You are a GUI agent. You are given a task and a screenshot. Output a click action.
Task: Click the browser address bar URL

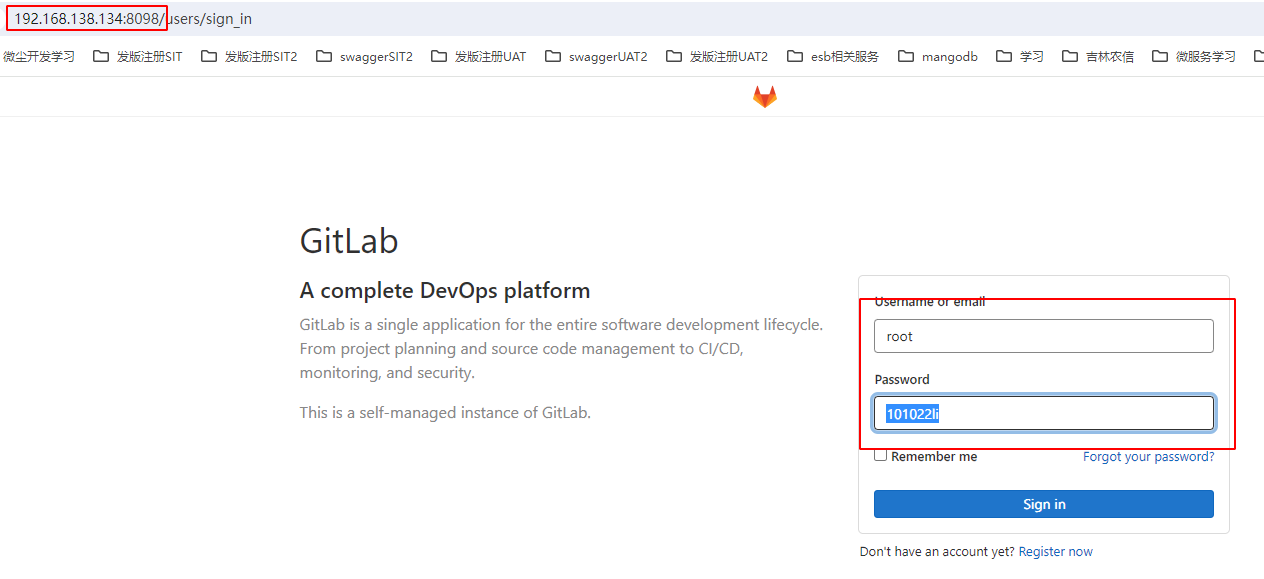[x=133, y=19]
